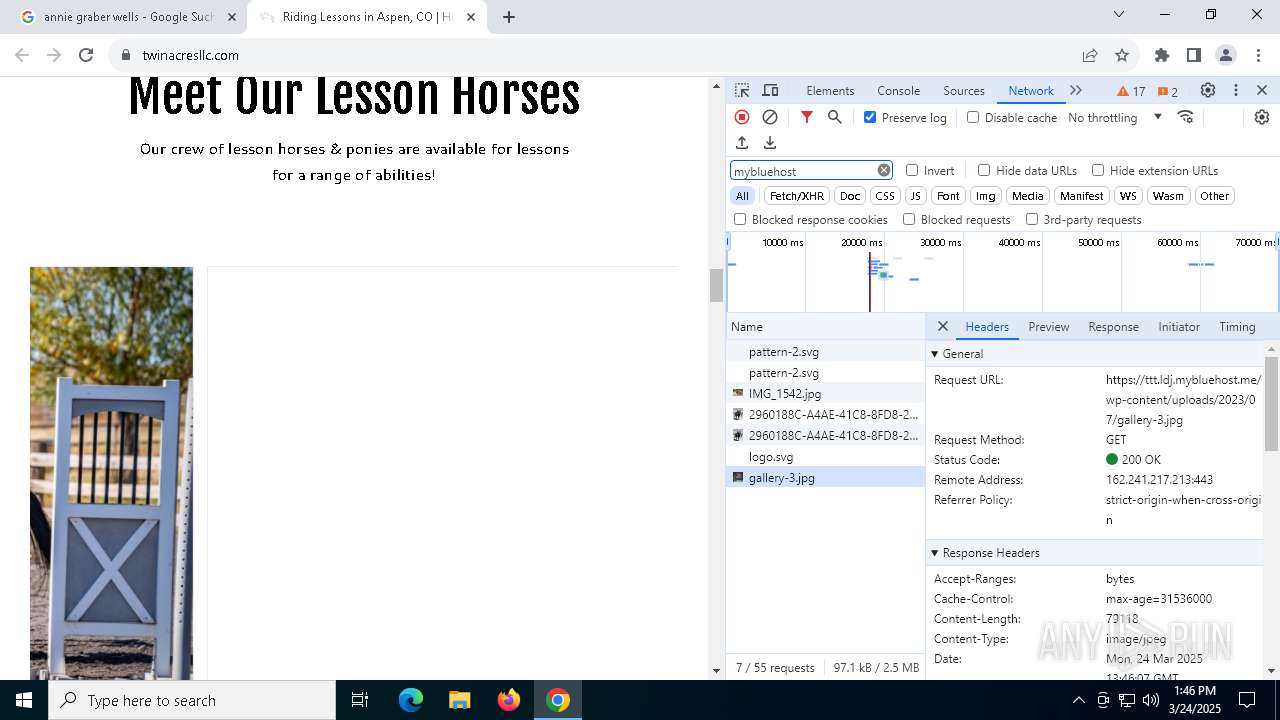Open Network panel settings gear
This screenshot has width=1280, height=720.
coord(1262,117)
